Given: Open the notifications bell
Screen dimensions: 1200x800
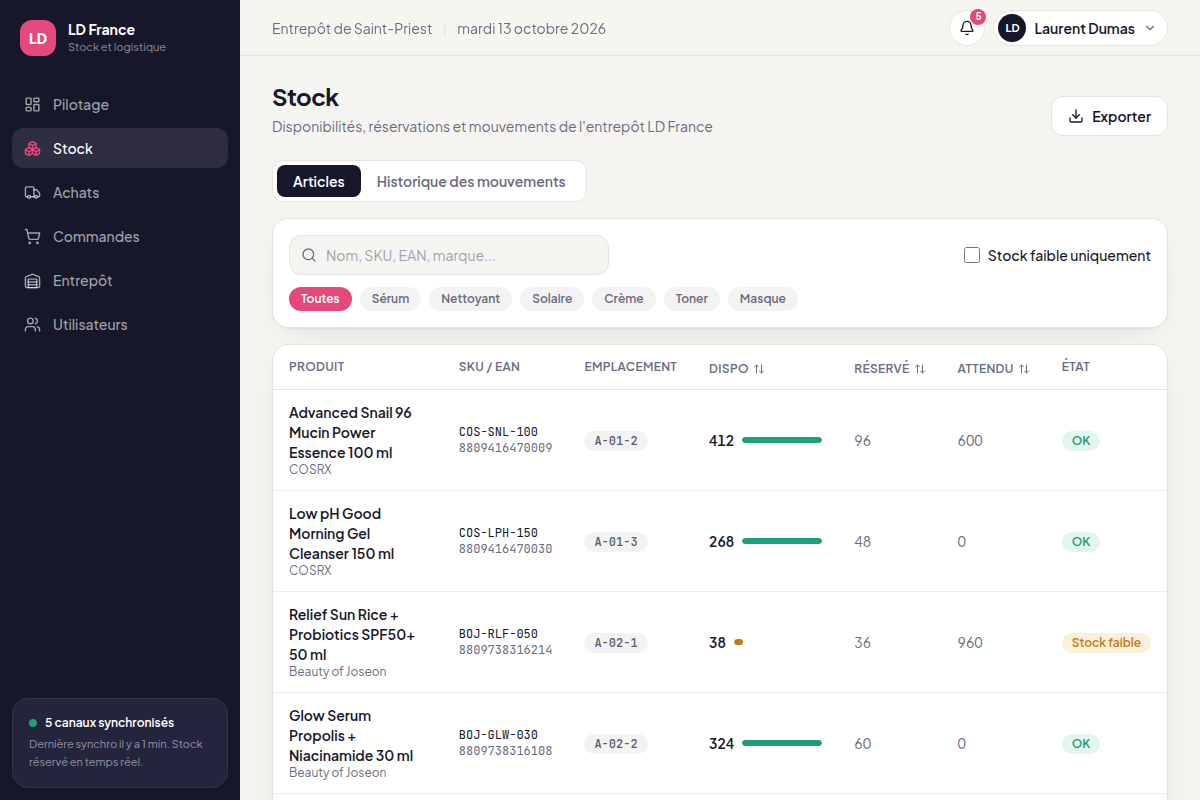Looking at the screenshot, I should pyautogui.click(x=967, y=28).
